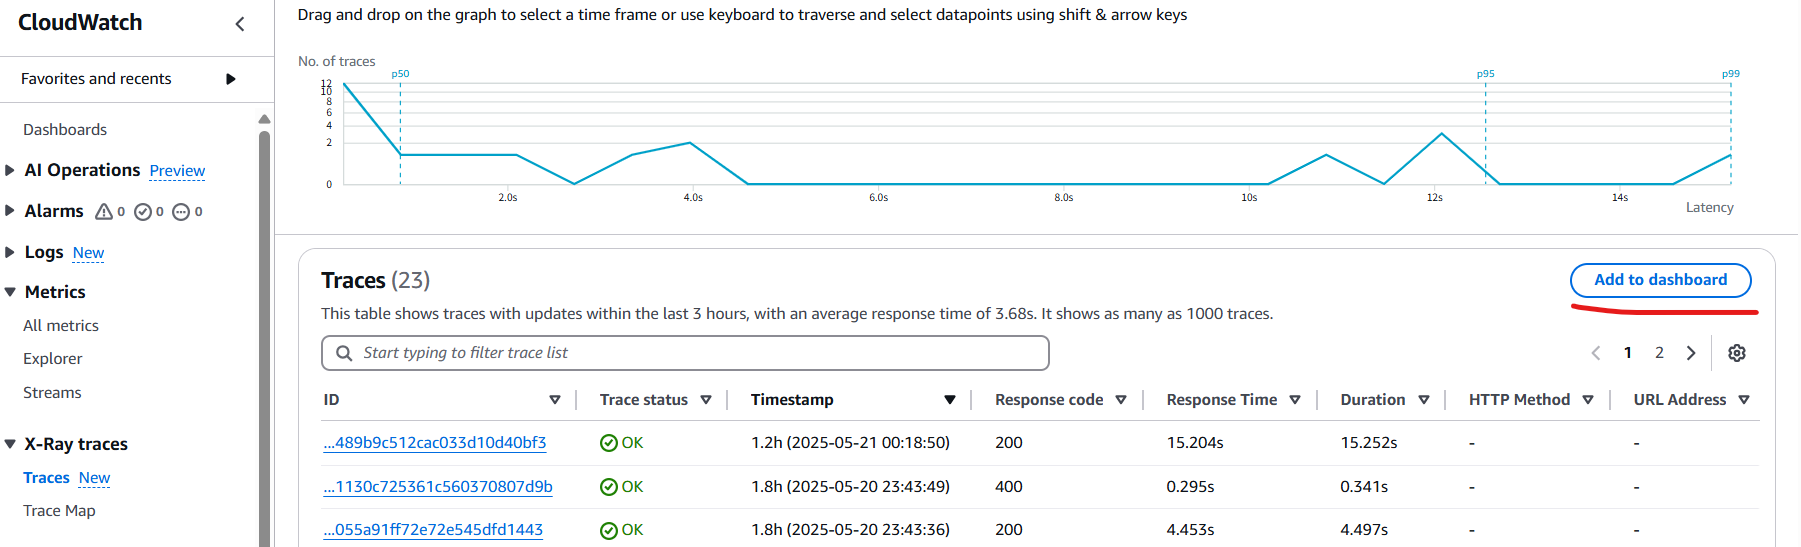Expand the Alarms section

pos(10,211)
